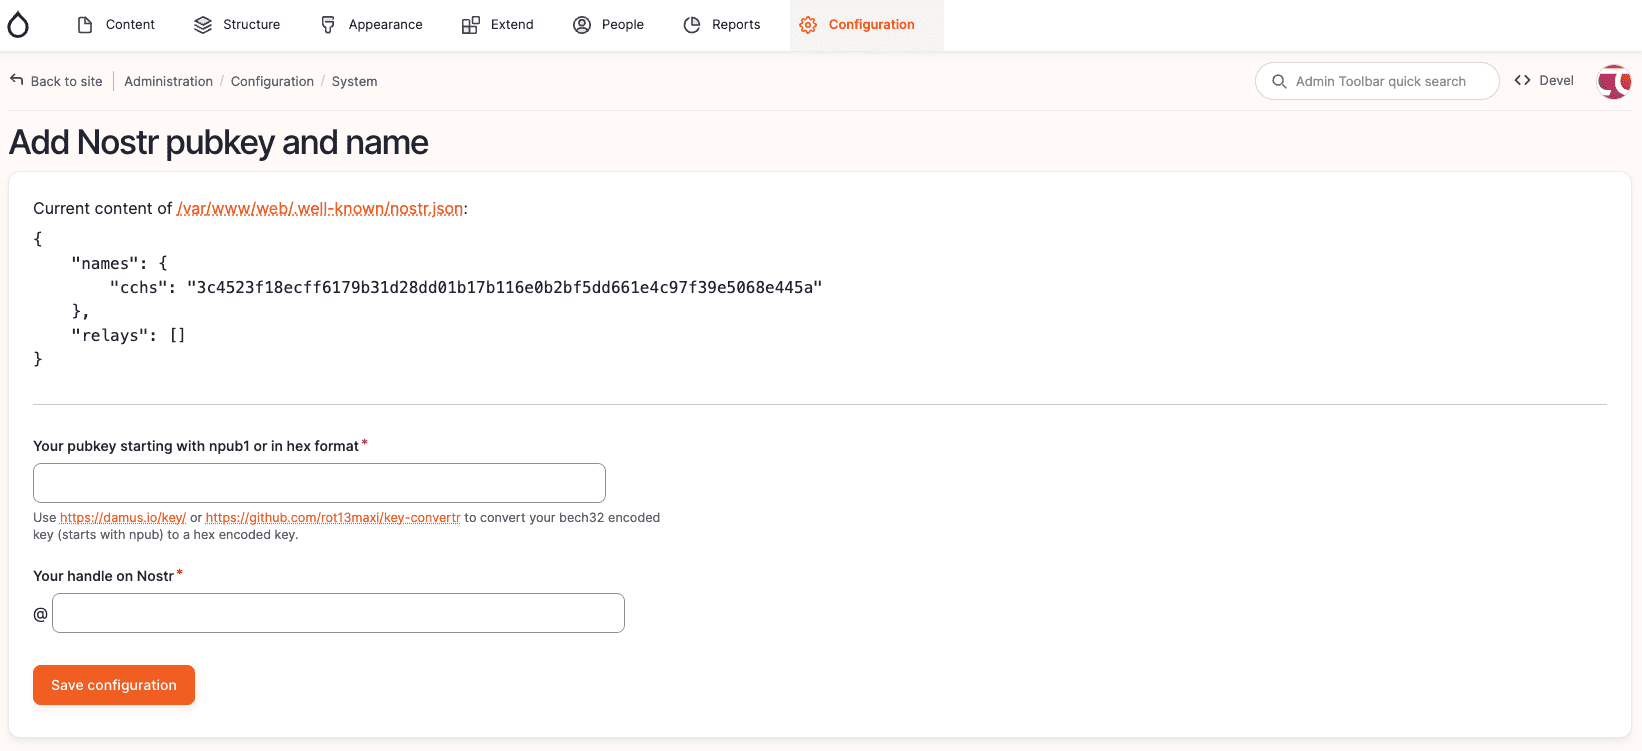
Task: Select the Configuration menu label
Action: (872, 25)
